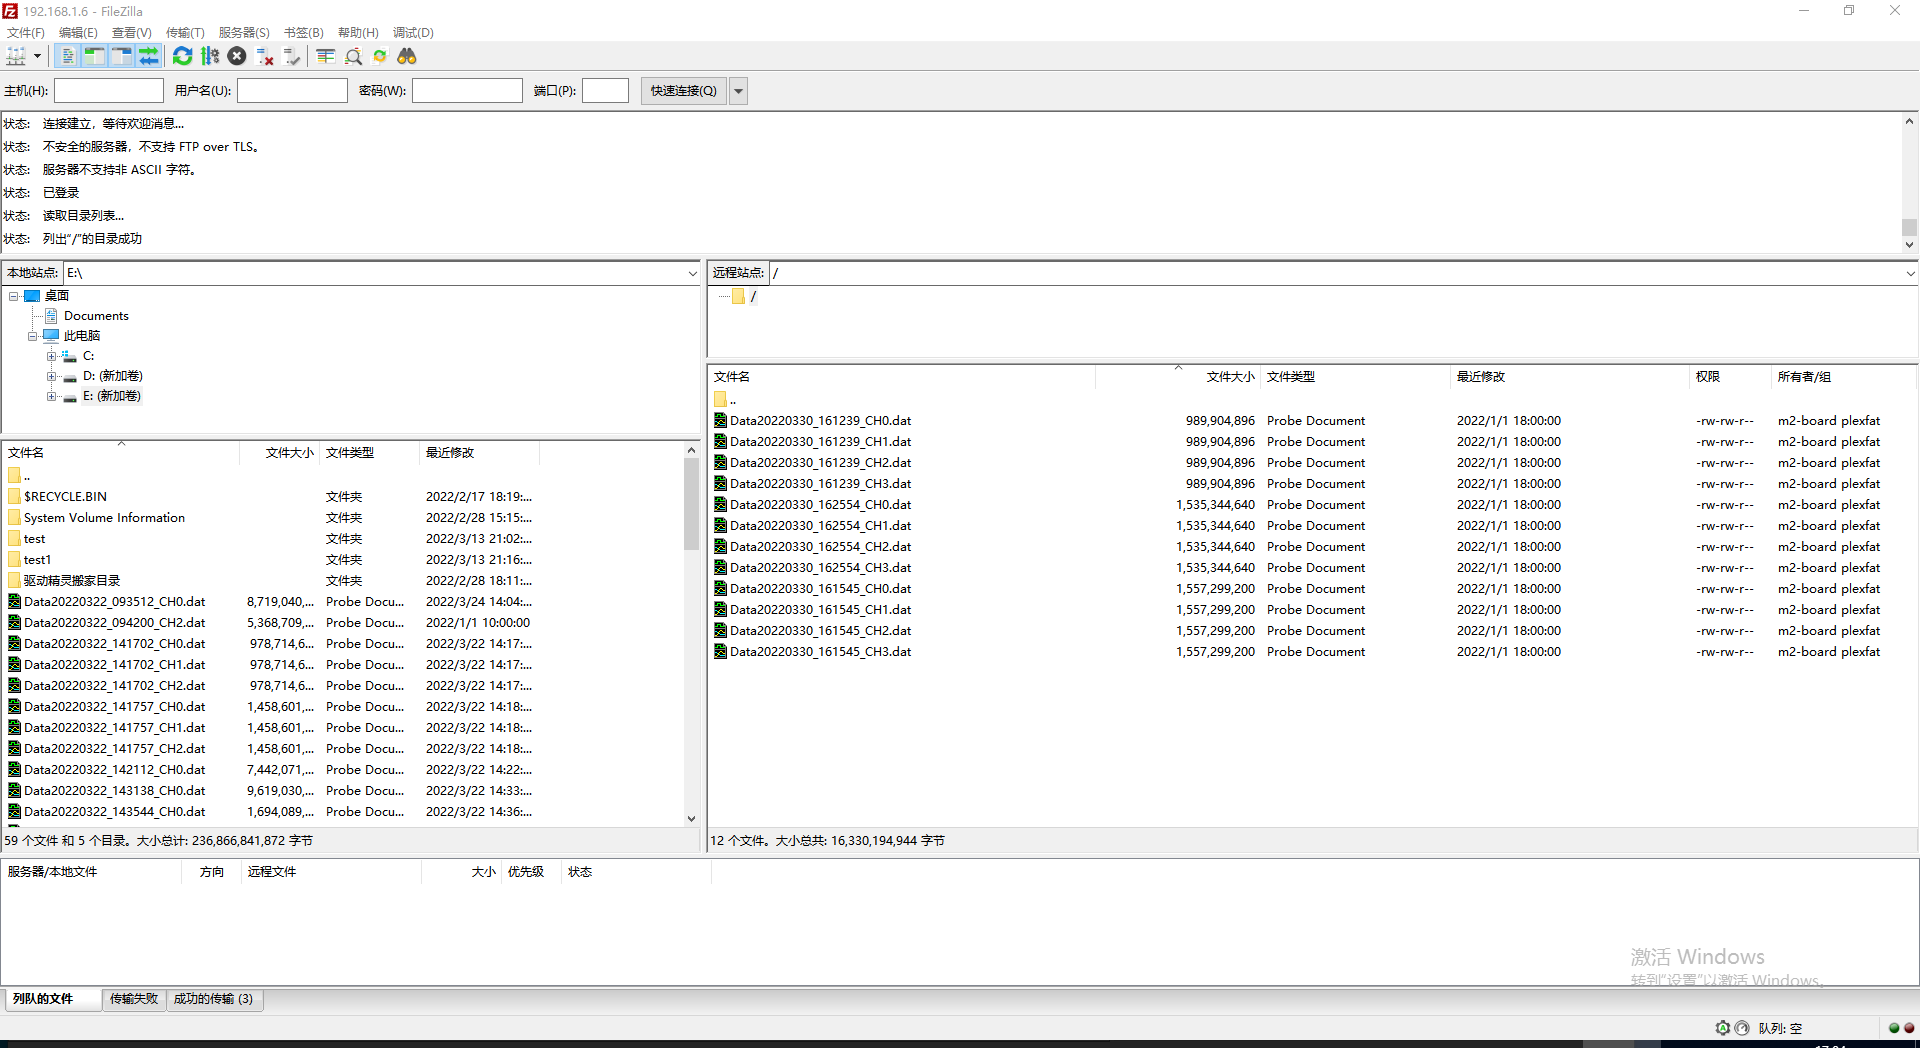Viewport: 1920px width, 1048px height.
Task: Click process queue toolbar icon
Action: tap(210, 57)
